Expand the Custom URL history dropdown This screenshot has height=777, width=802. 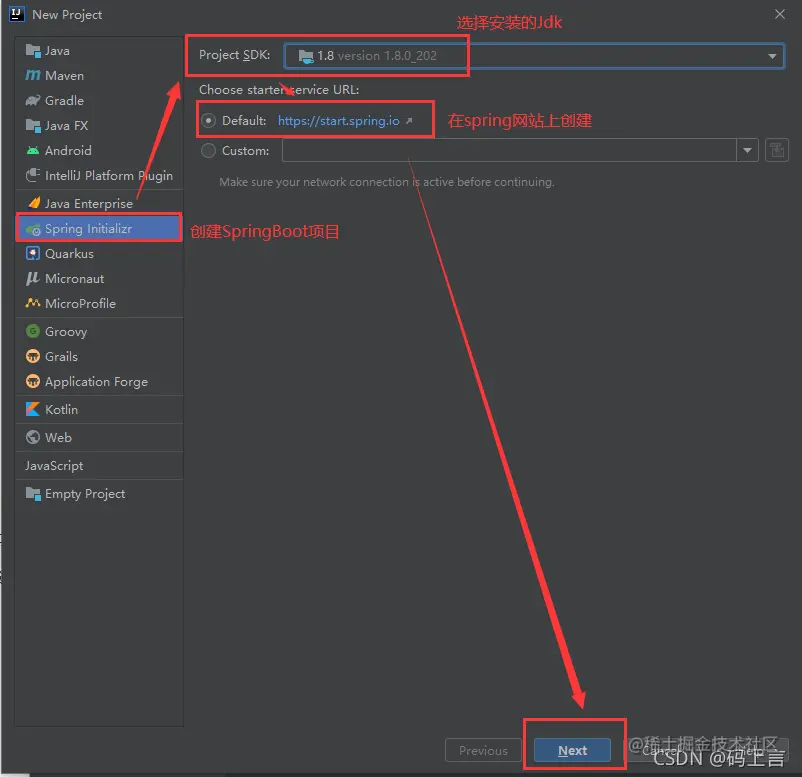click(747, 150)
